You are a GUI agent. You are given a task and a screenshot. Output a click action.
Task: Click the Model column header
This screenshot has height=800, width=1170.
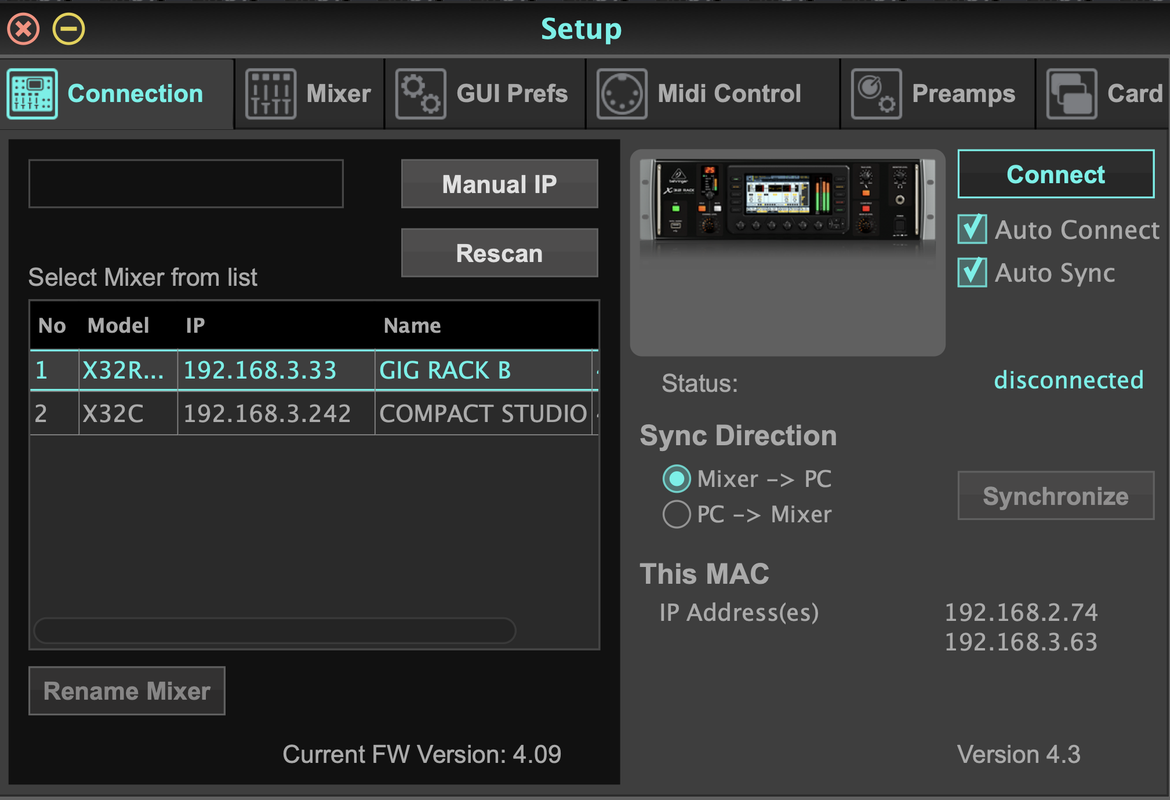pos(118,325)
